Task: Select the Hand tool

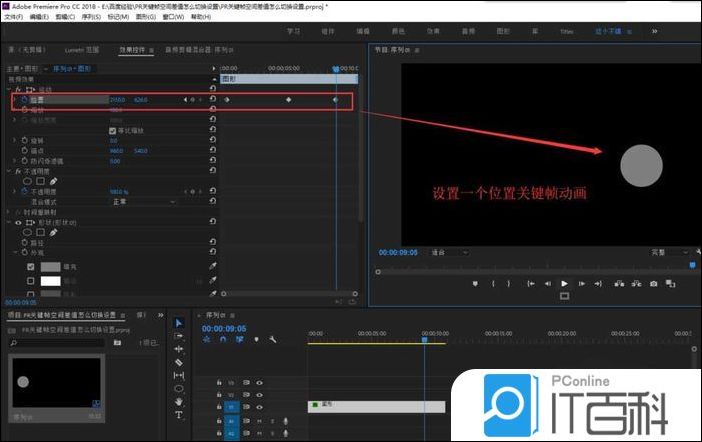Action: (x=179, y=401)
